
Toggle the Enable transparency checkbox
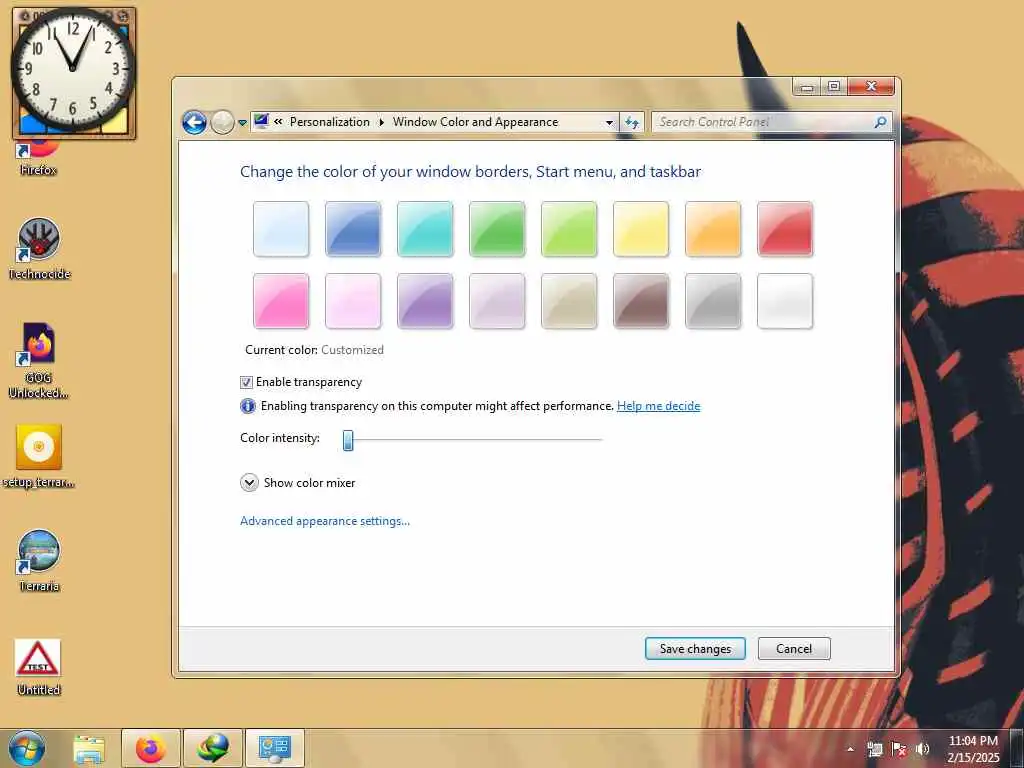246,382
